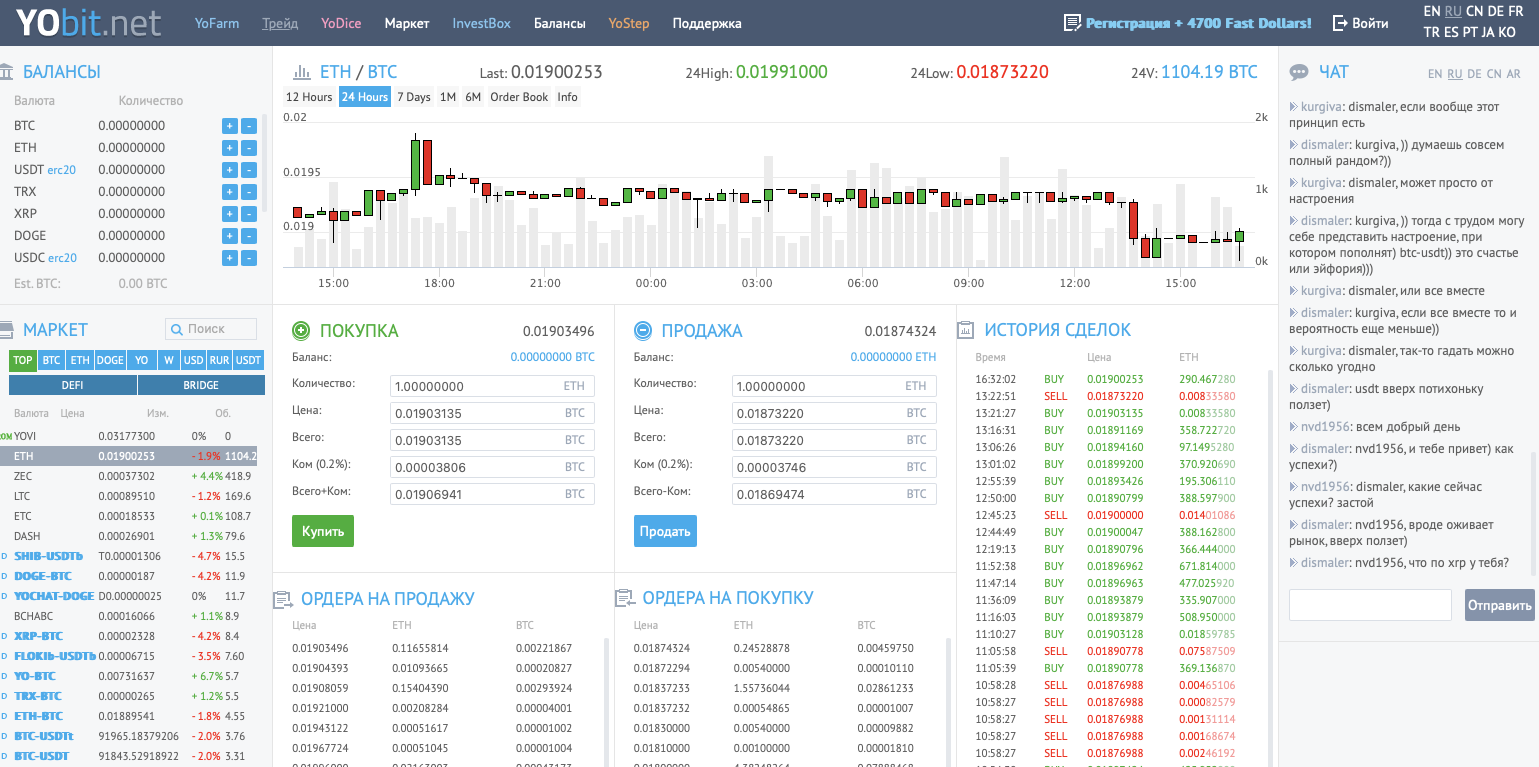This screenshot has width=1539, height=767.
Task: Open YoDice in the top menu
Action: click(x=341, y=23)
